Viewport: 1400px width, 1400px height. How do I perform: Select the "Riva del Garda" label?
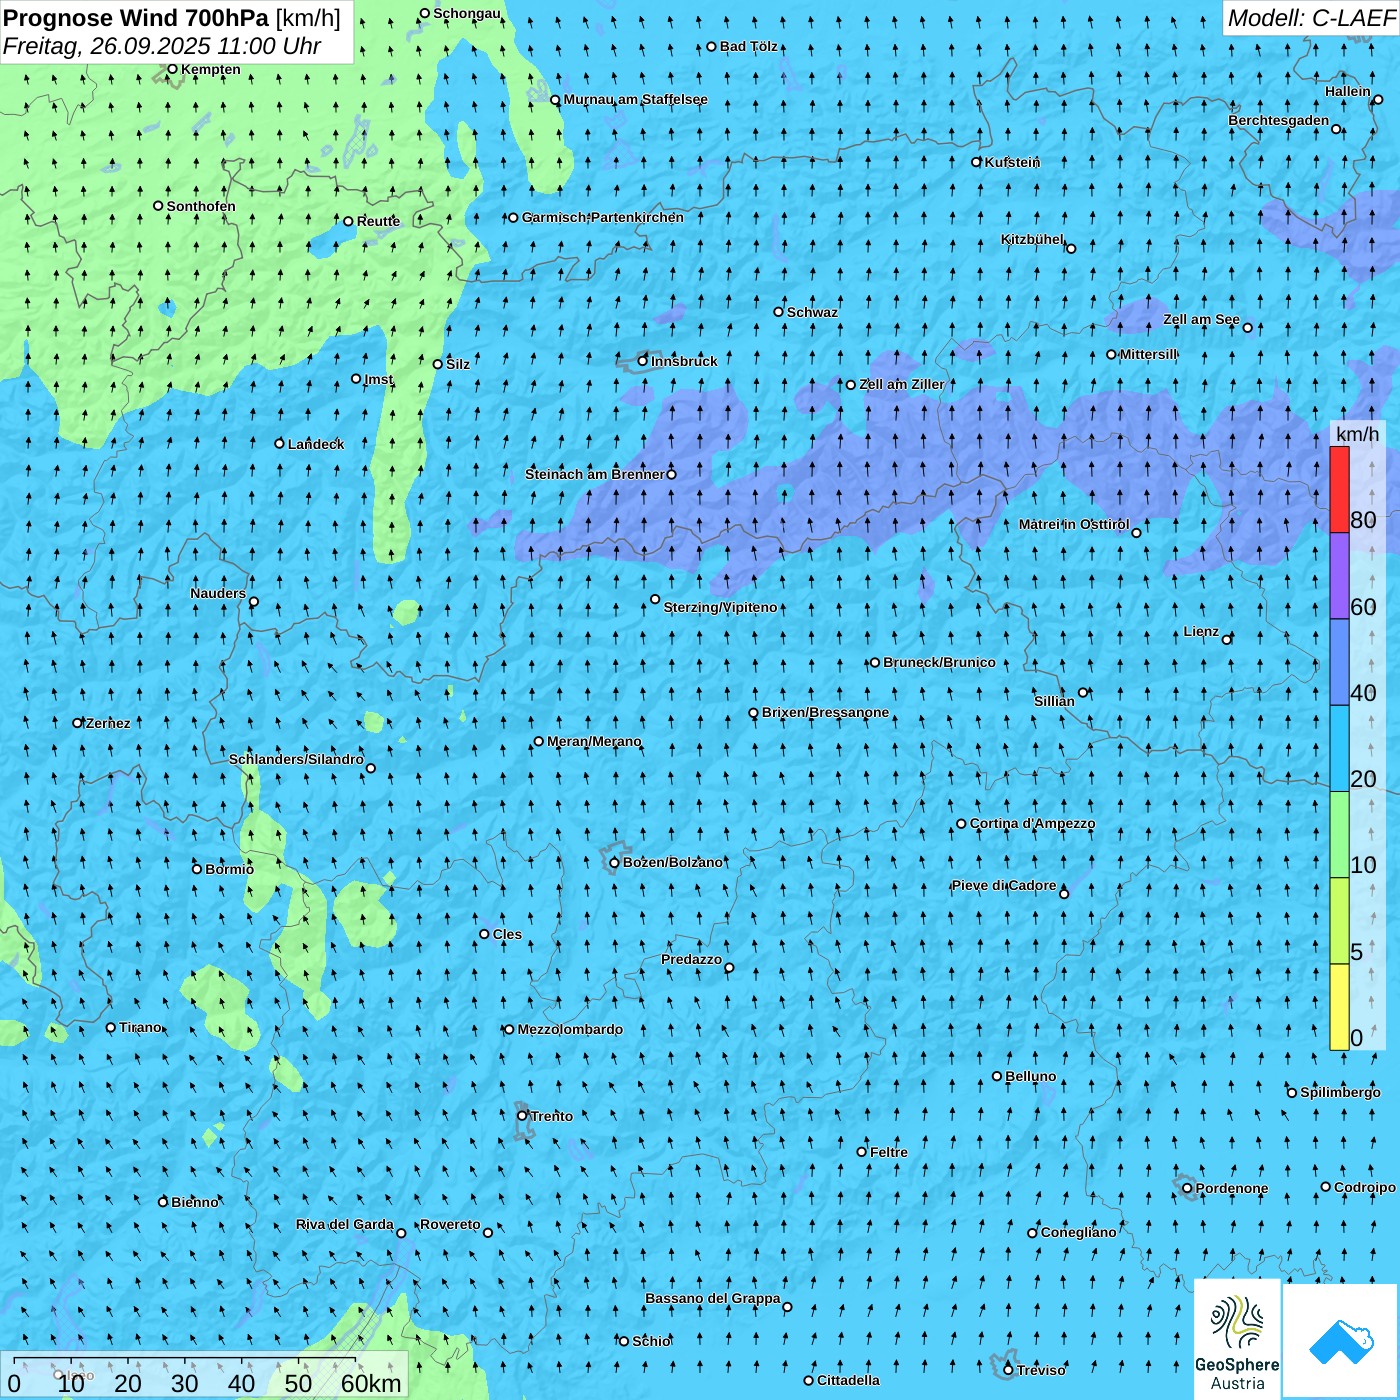click(x=345, y=1224)
